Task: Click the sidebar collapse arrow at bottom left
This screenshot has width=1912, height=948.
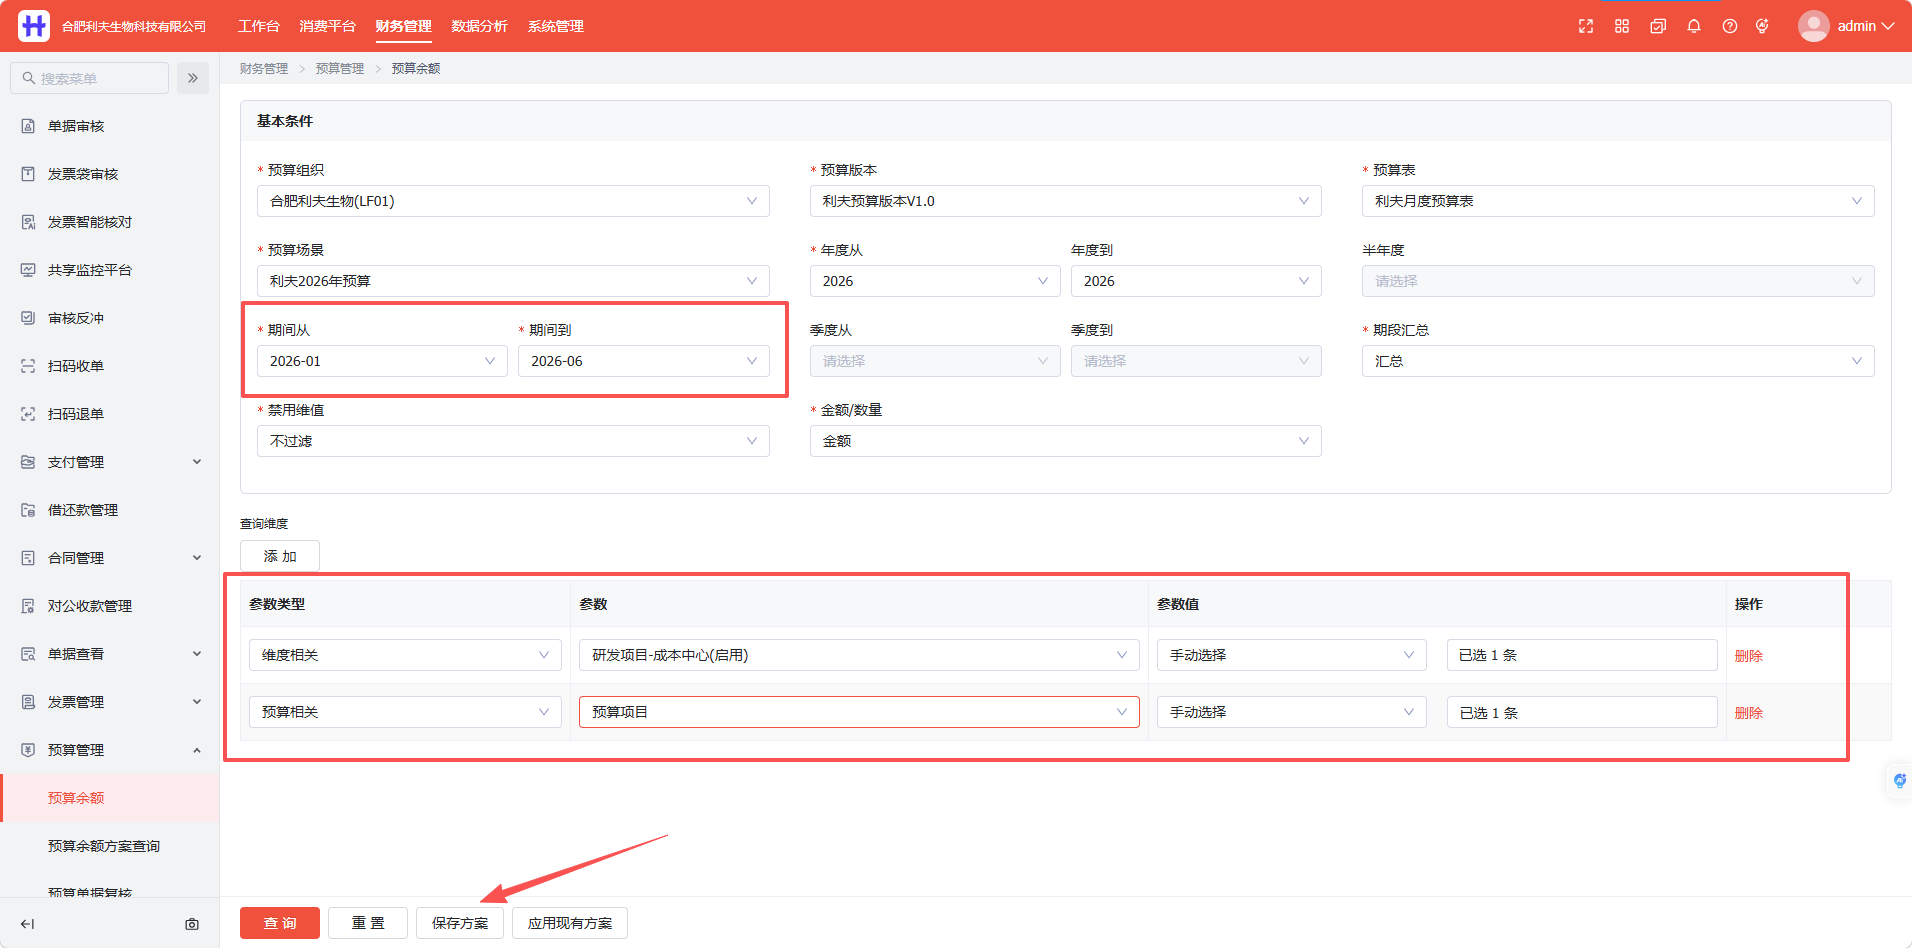Action: point(28,924)
